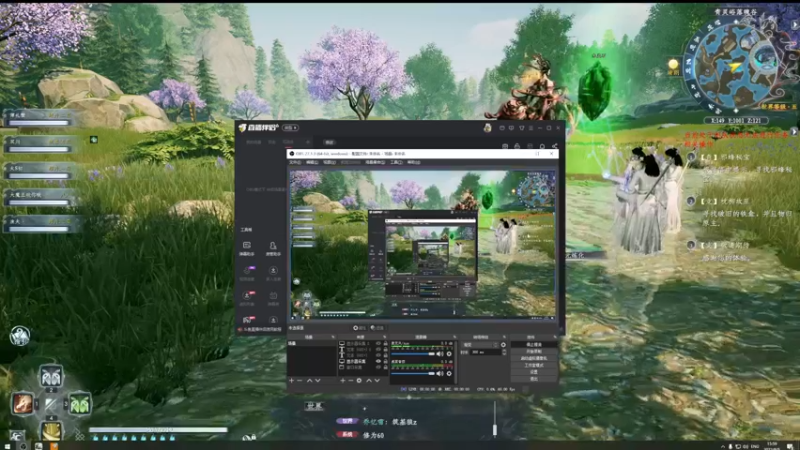This screenshot has width=800, height=450.
Task: Click the OBS preview canvas
Action: [422, 244]
